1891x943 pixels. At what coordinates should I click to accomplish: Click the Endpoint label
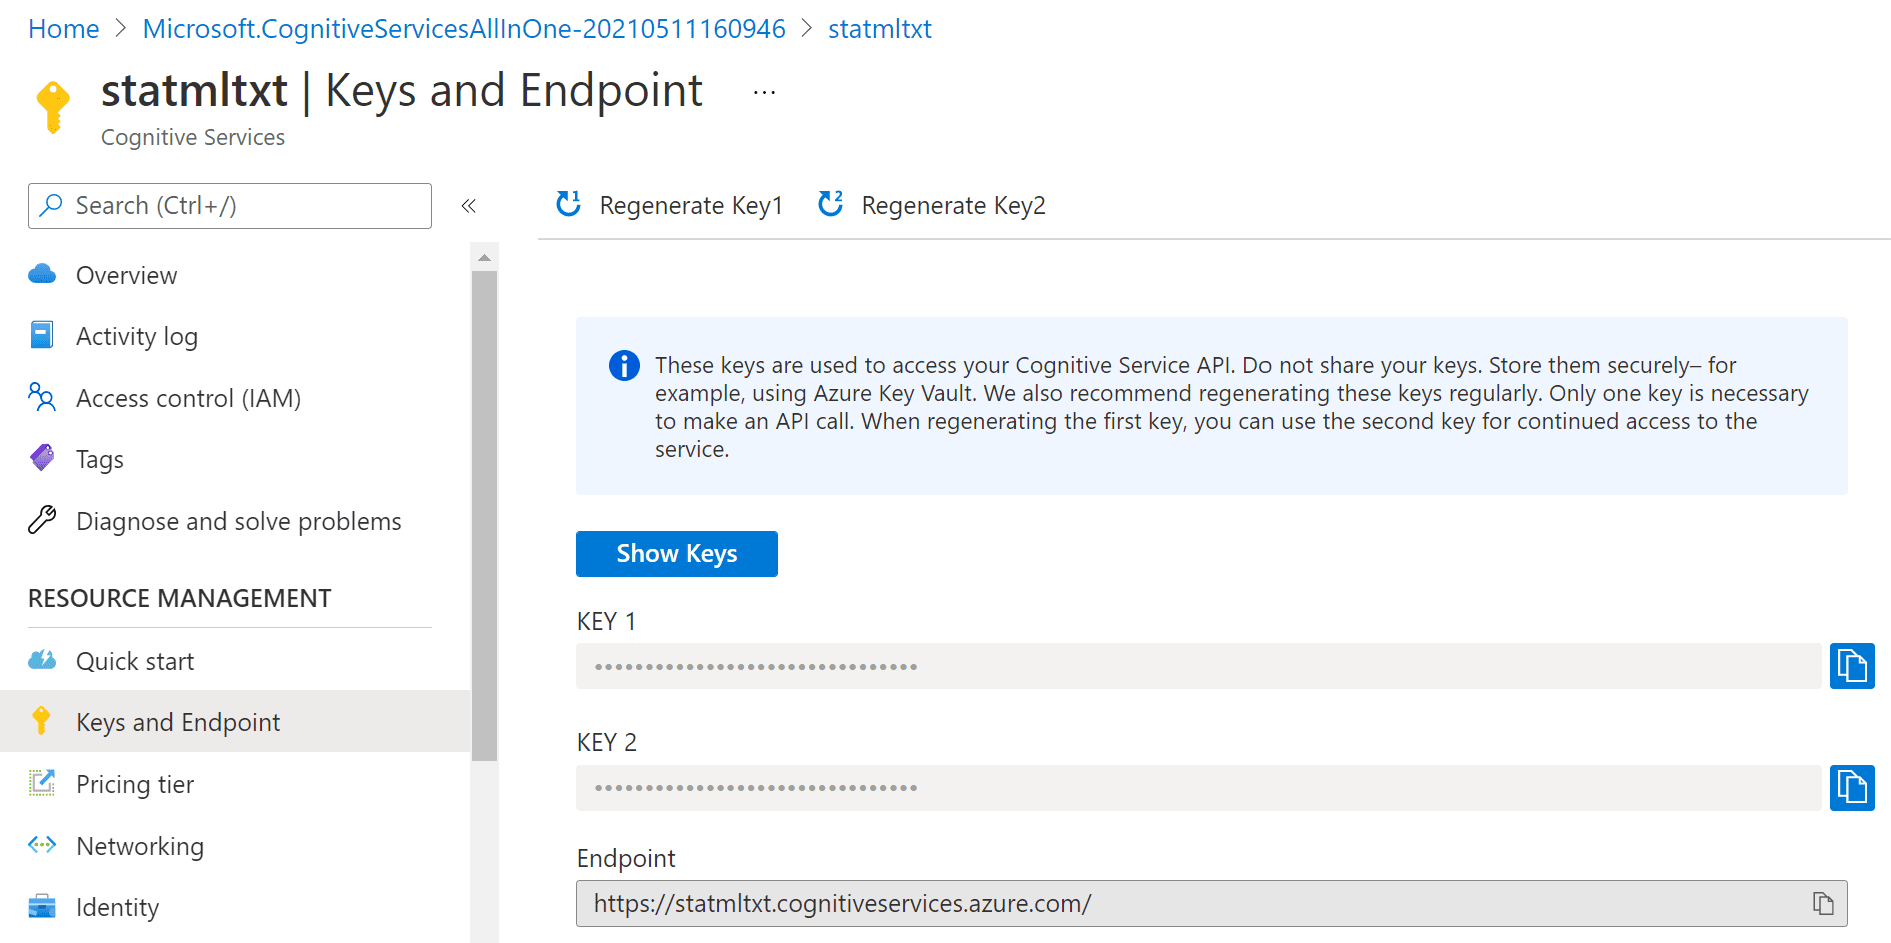[626, 858]
